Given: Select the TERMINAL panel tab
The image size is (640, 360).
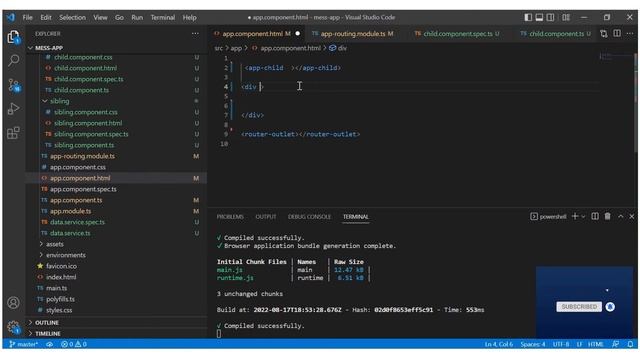Looking at the screenshot, I should tap(356, 217).
